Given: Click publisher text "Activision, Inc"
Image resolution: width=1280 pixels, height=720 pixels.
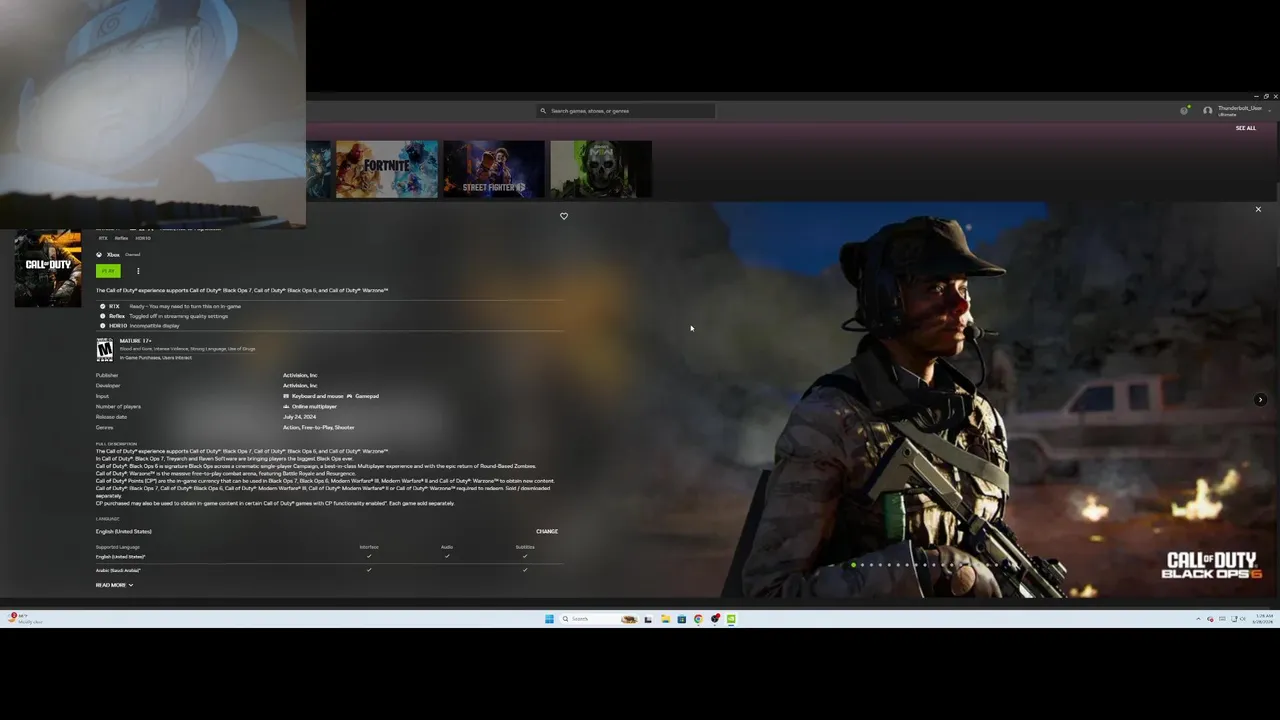Looking at the screenshot, I should click(x=300, y=375).
